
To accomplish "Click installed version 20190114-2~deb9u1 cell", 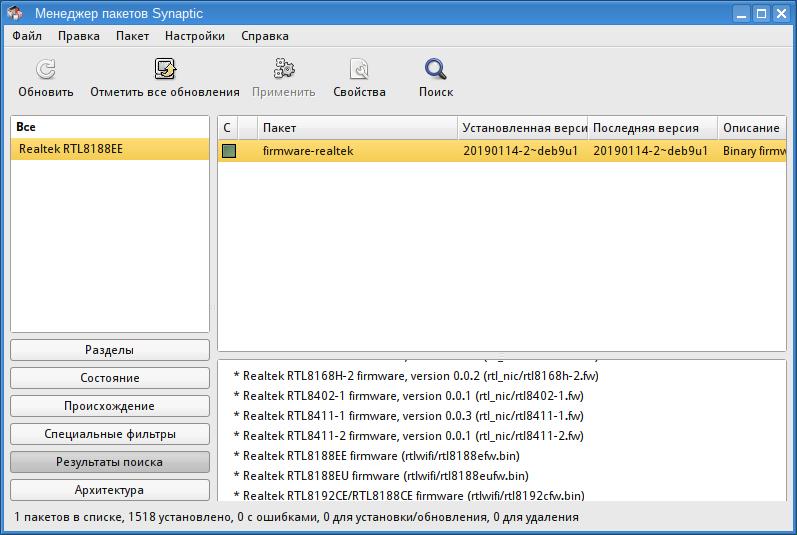I will click(x=520, y=151).
